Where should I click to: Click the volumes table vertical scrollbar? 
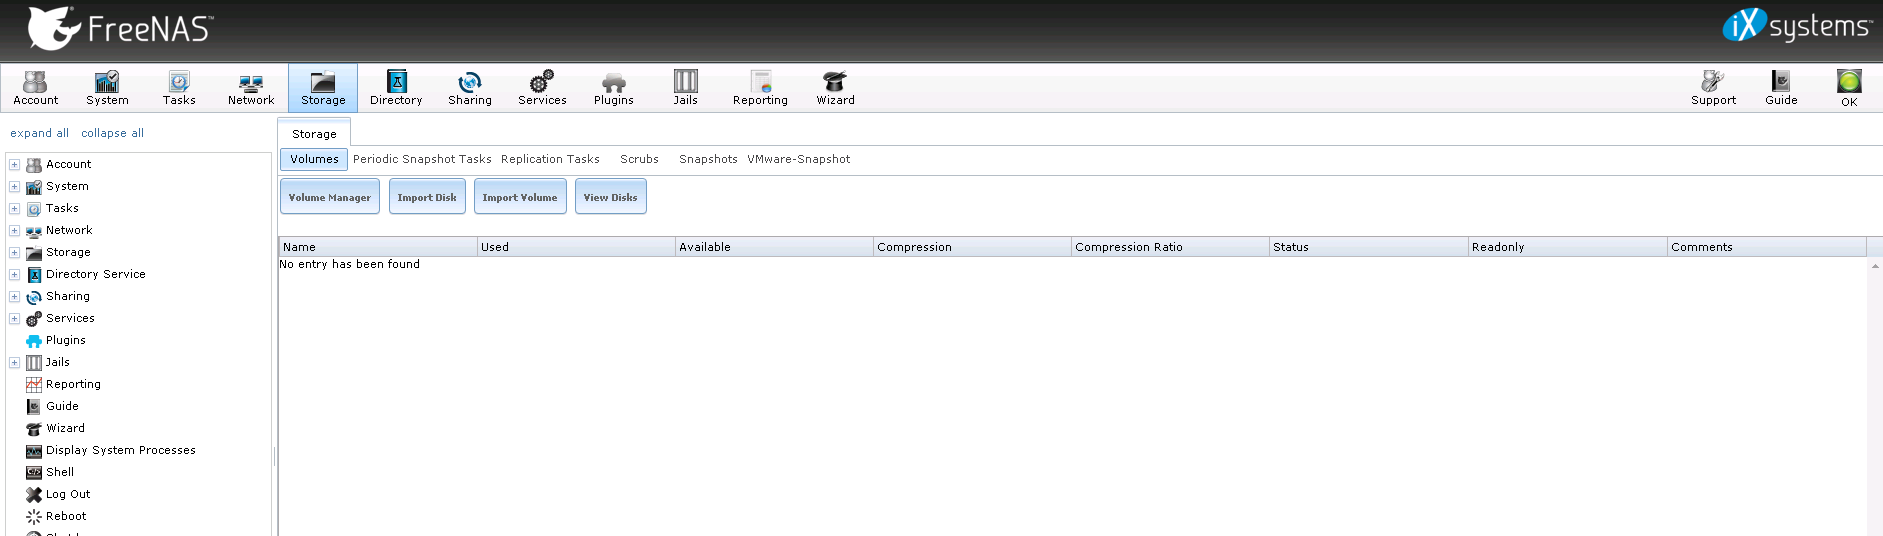click(1874, 396)
